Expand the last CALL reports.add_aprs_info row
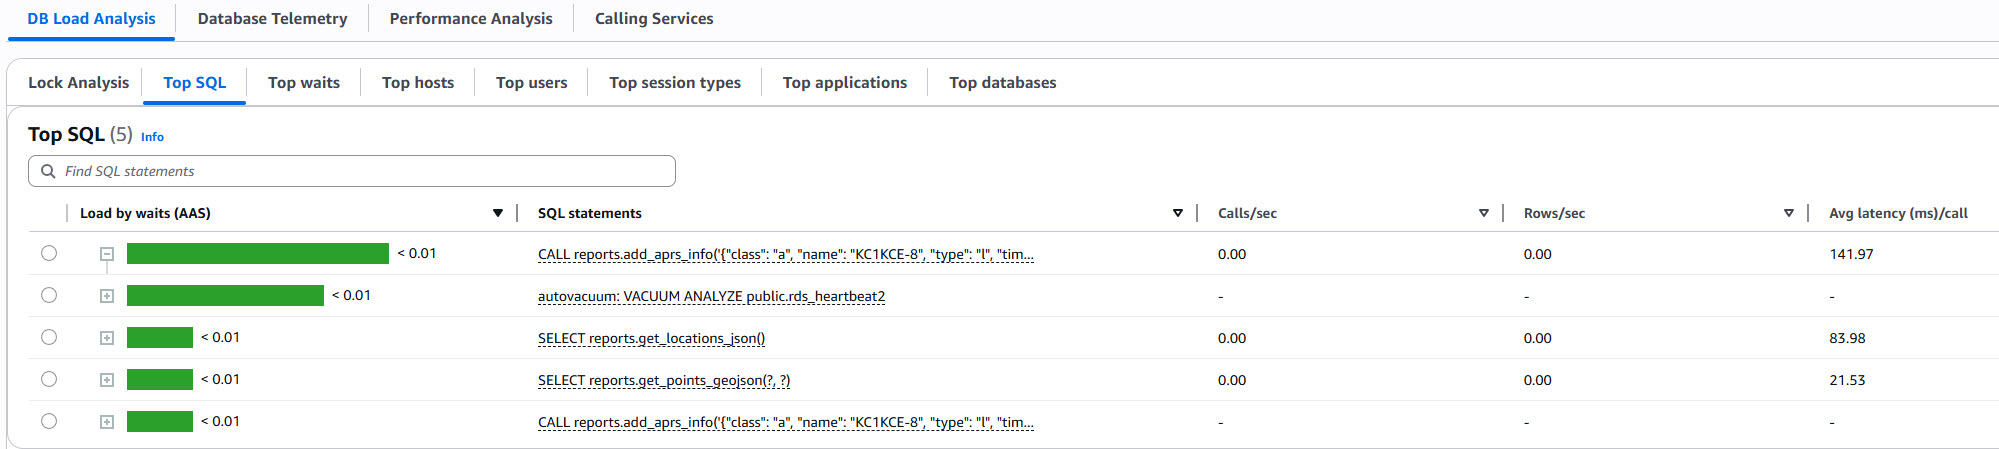This screenshot has width=1999, height=449. point(107,422)
